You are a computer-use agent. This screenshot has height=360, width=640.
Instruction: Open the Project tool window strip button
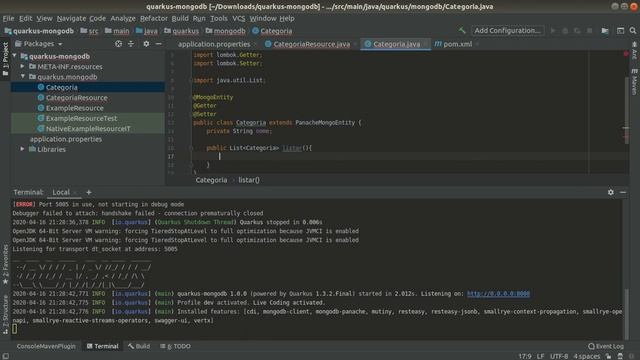pos(5,58)
